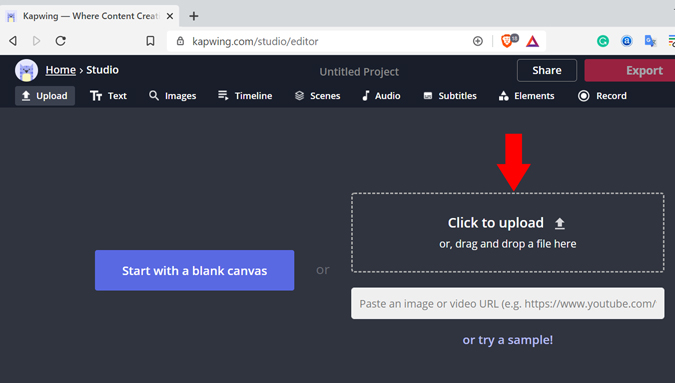Click the lock icon beside the URL
The image size is (675, 383).
click(x=180, y=41)
